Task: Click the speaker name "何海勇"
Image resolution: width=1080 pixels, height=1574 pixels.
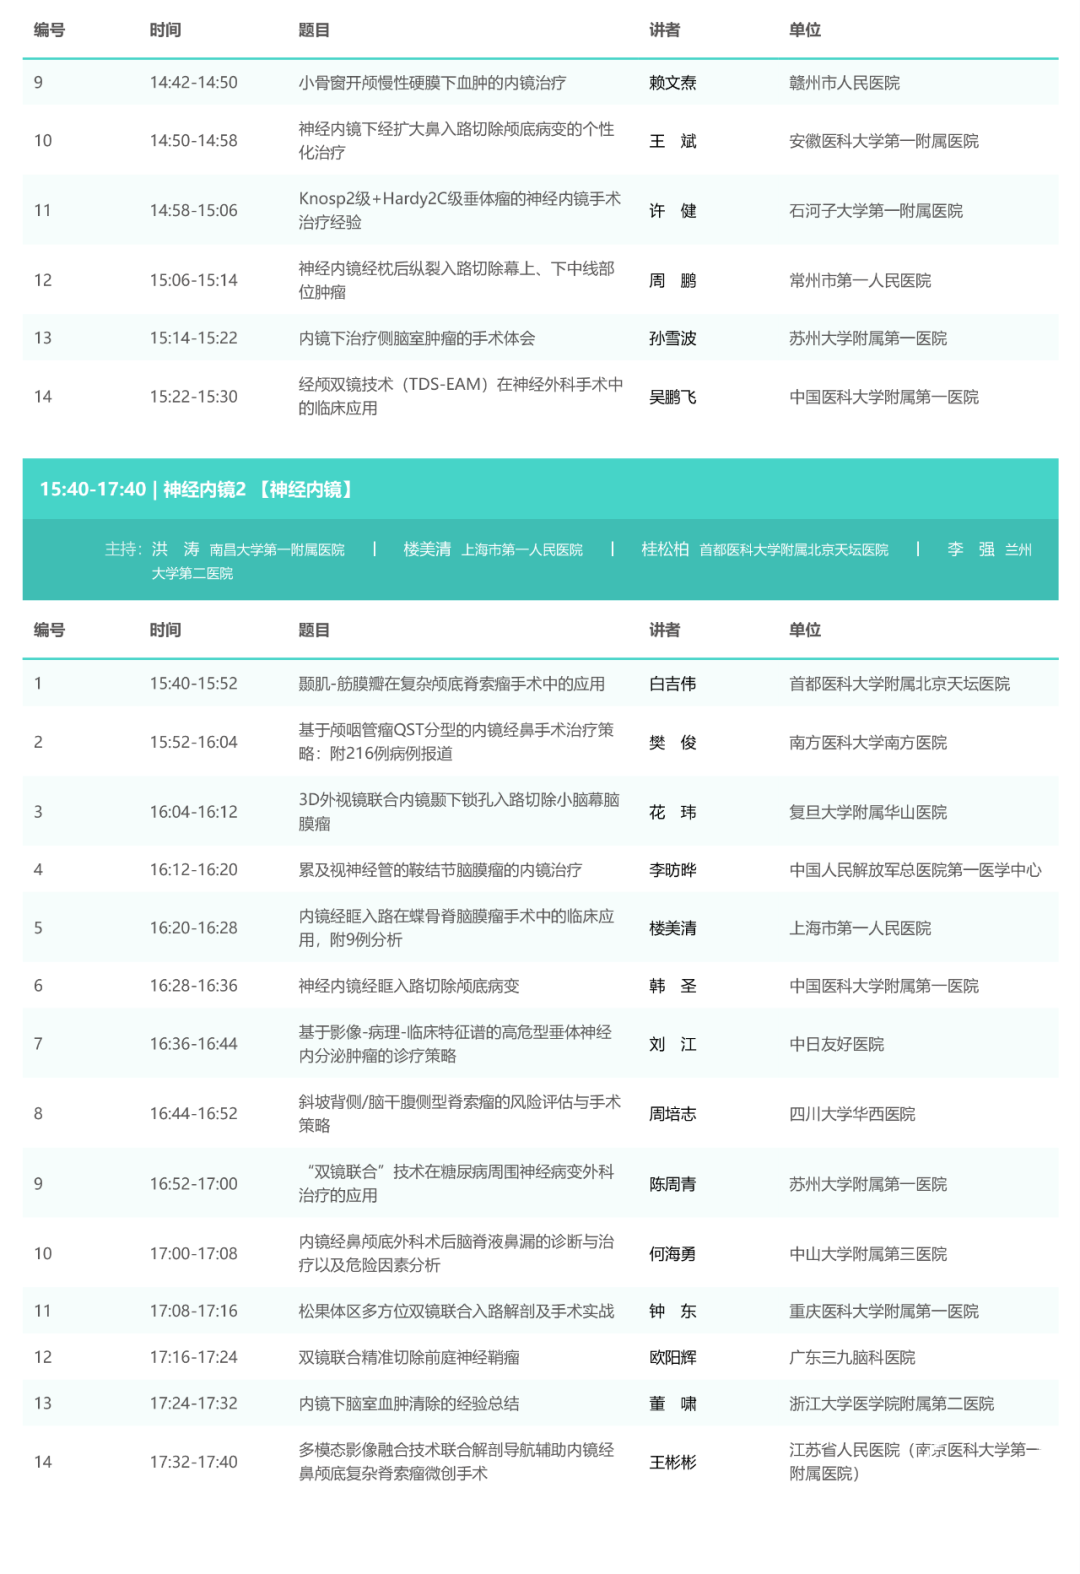Action: click(x=673, y=1255)
